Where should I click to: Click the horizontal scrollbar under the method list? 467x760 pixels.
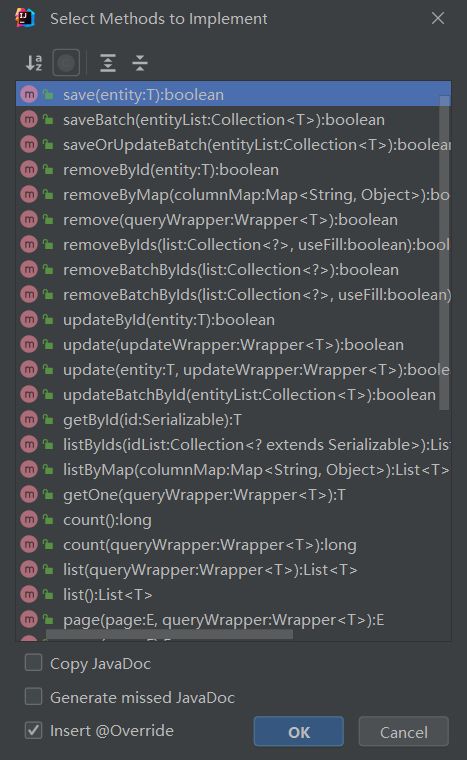point(169,634)
